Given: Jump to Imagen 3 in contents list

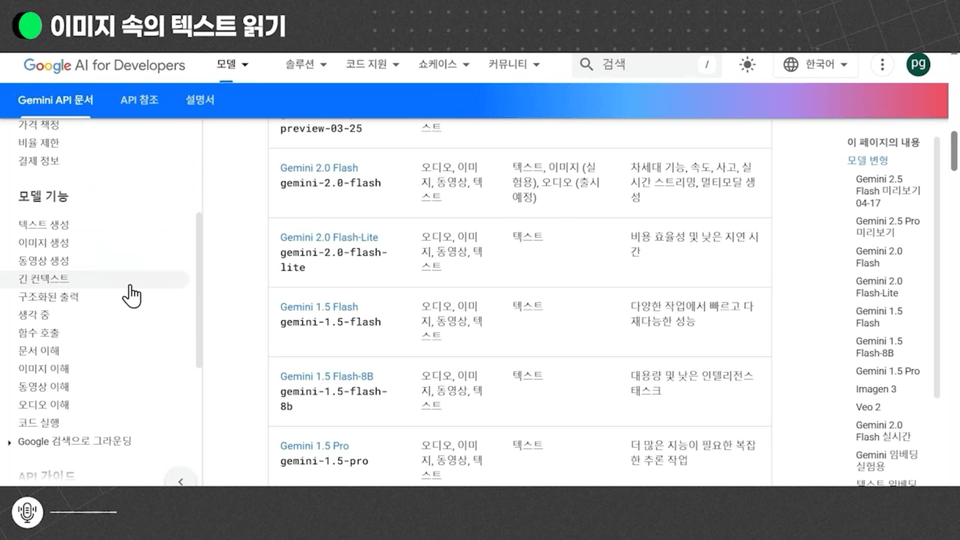Looking at the screenshot, I should (x=876, y=389).
